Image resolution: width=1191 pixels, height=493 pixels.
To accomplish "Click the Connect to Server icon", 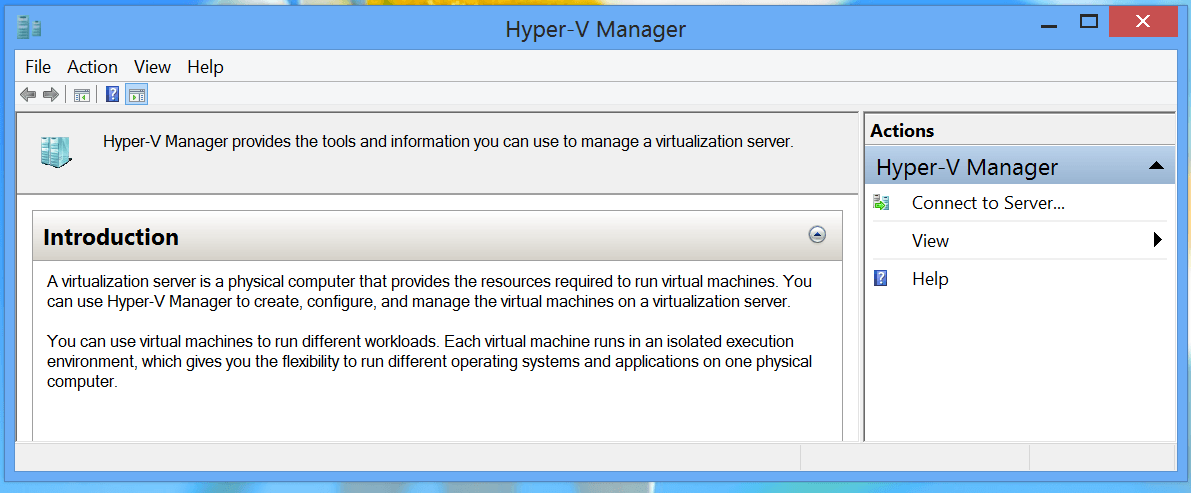I will pyautogui.click(x=881, y=203).
